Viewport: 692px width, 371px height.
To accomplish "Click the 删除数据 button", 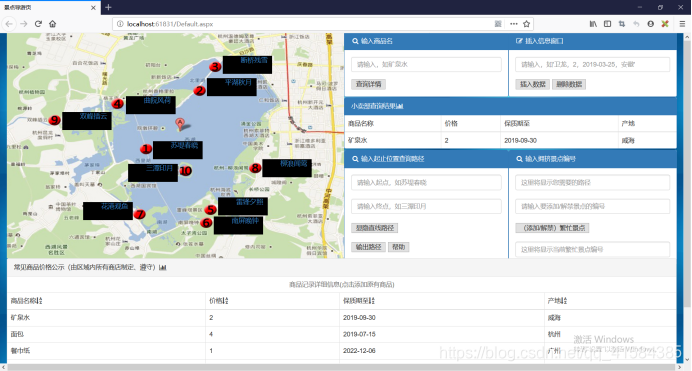I will [569, 84].
